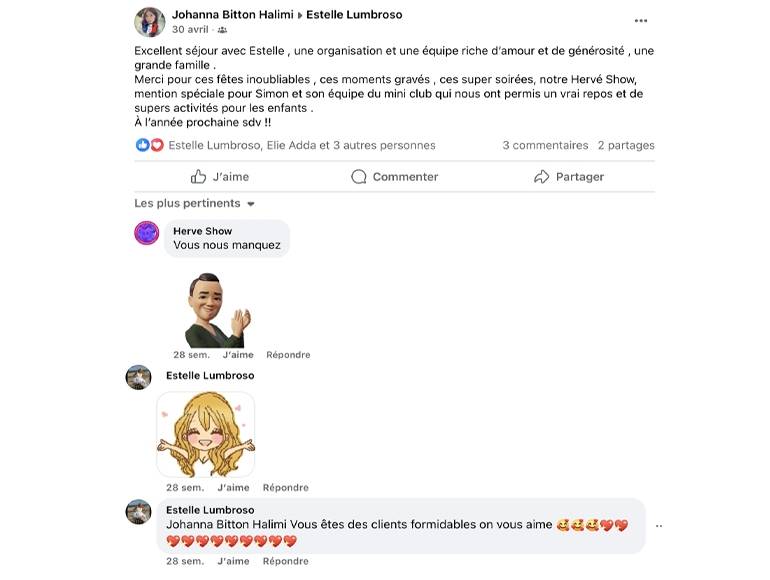Viewport: 770px width, 580px height.
Task: Open the Estelle Lumbroso name in post header
Action: tap(354, 15)
